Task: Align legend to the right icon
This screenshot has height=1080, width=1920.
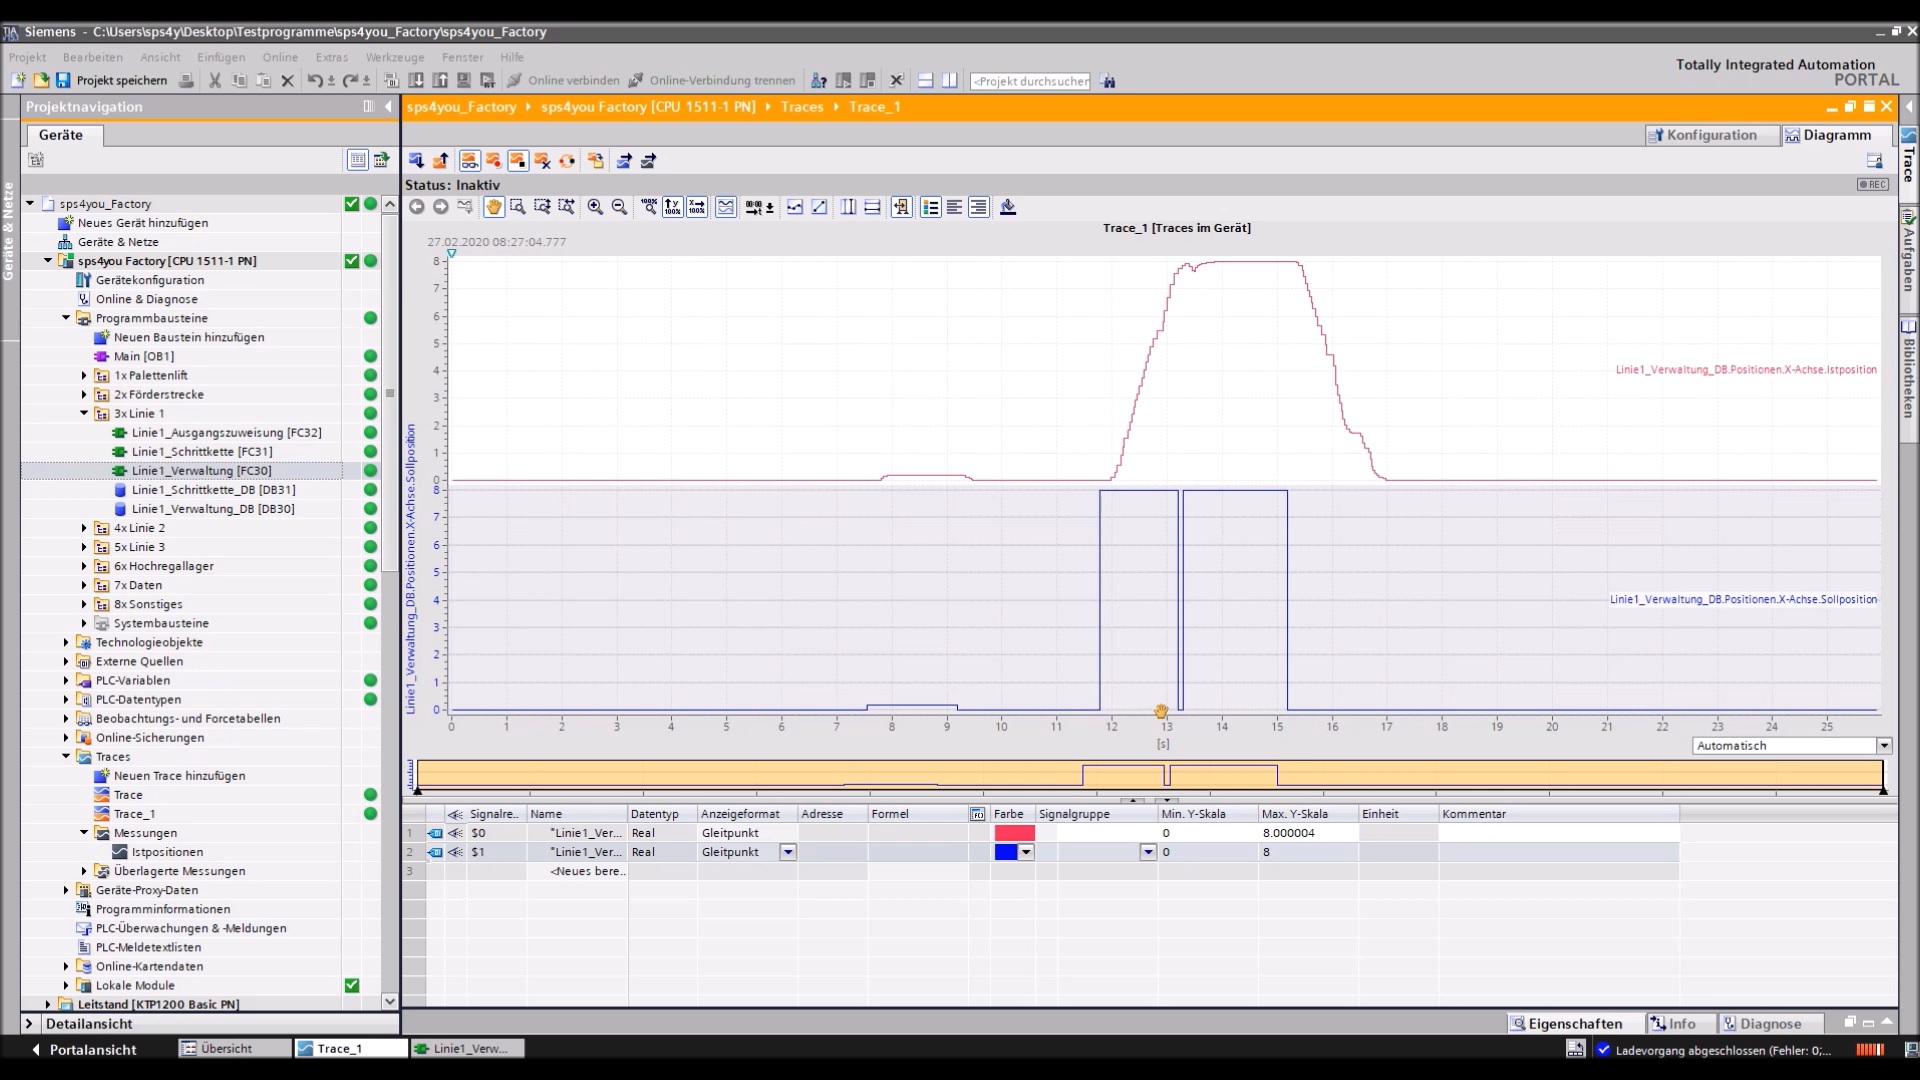Action: tap(979, 207)
